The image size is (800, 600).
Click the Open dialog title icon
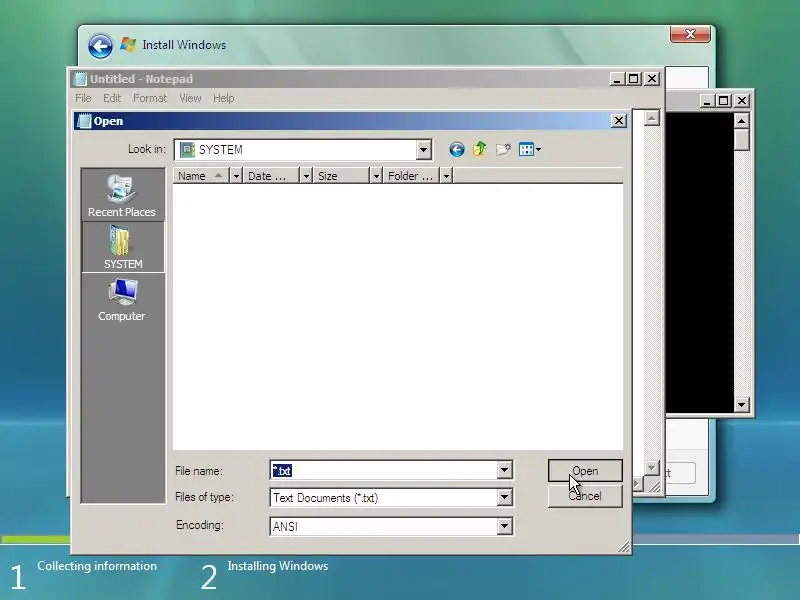click(x=84, y=121)
